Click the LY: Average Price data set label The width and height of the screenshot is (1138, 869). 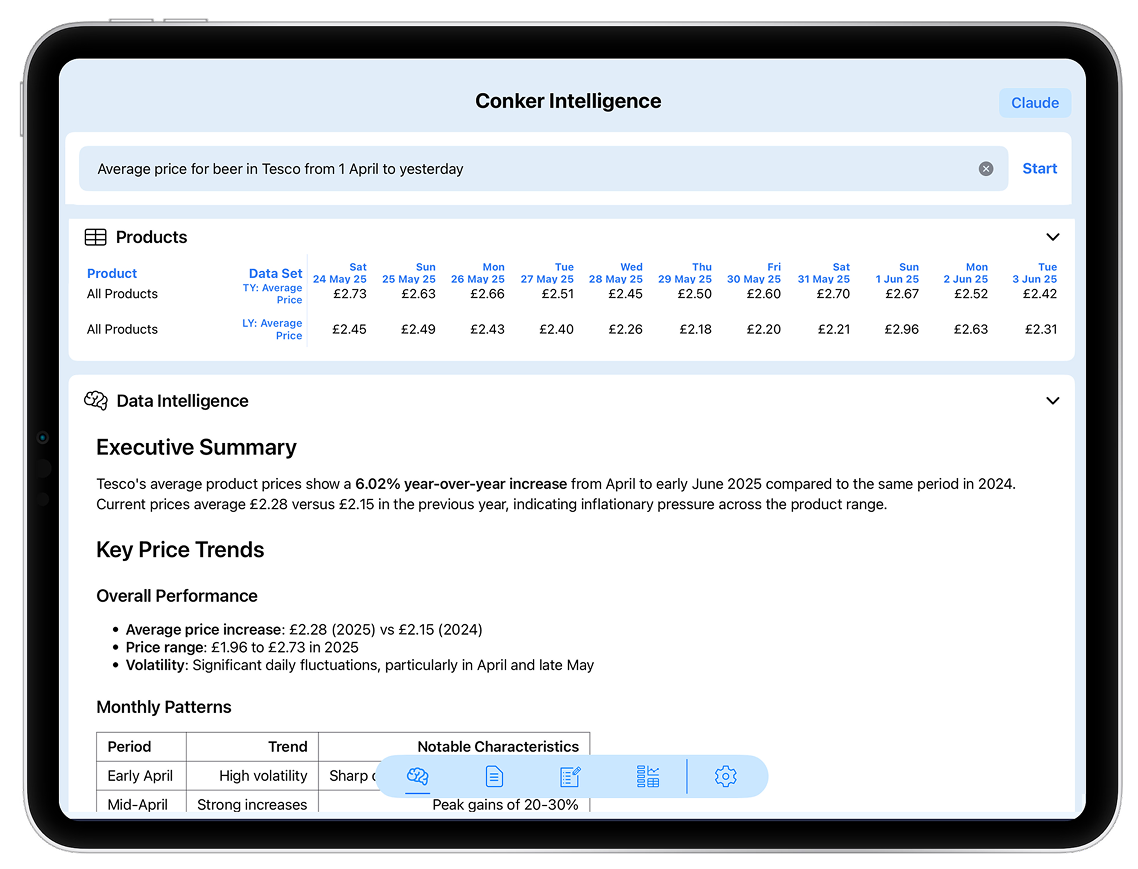coord(272,329)
